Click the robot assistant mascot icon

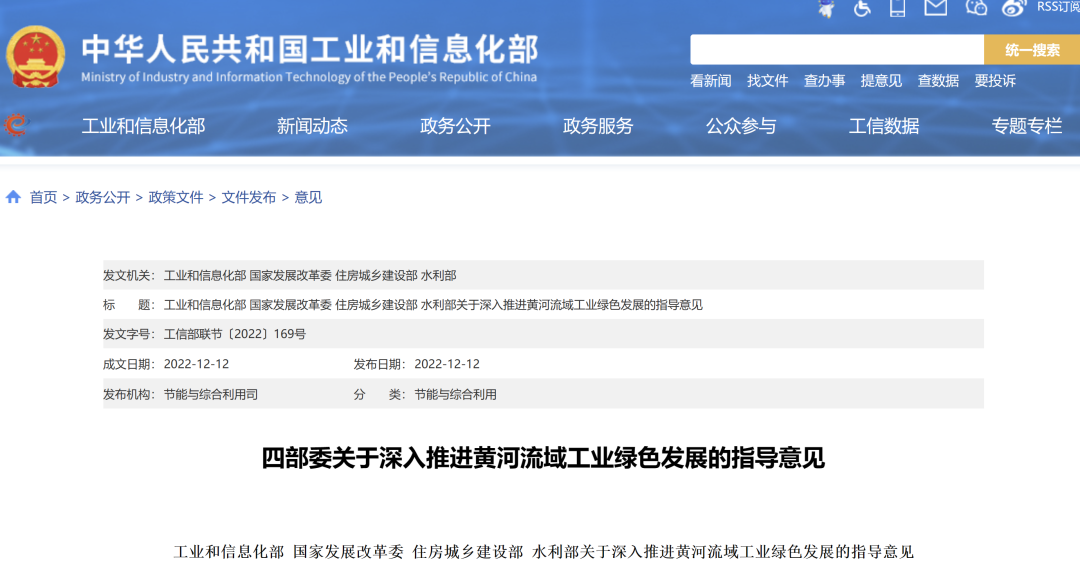(827, 8)
